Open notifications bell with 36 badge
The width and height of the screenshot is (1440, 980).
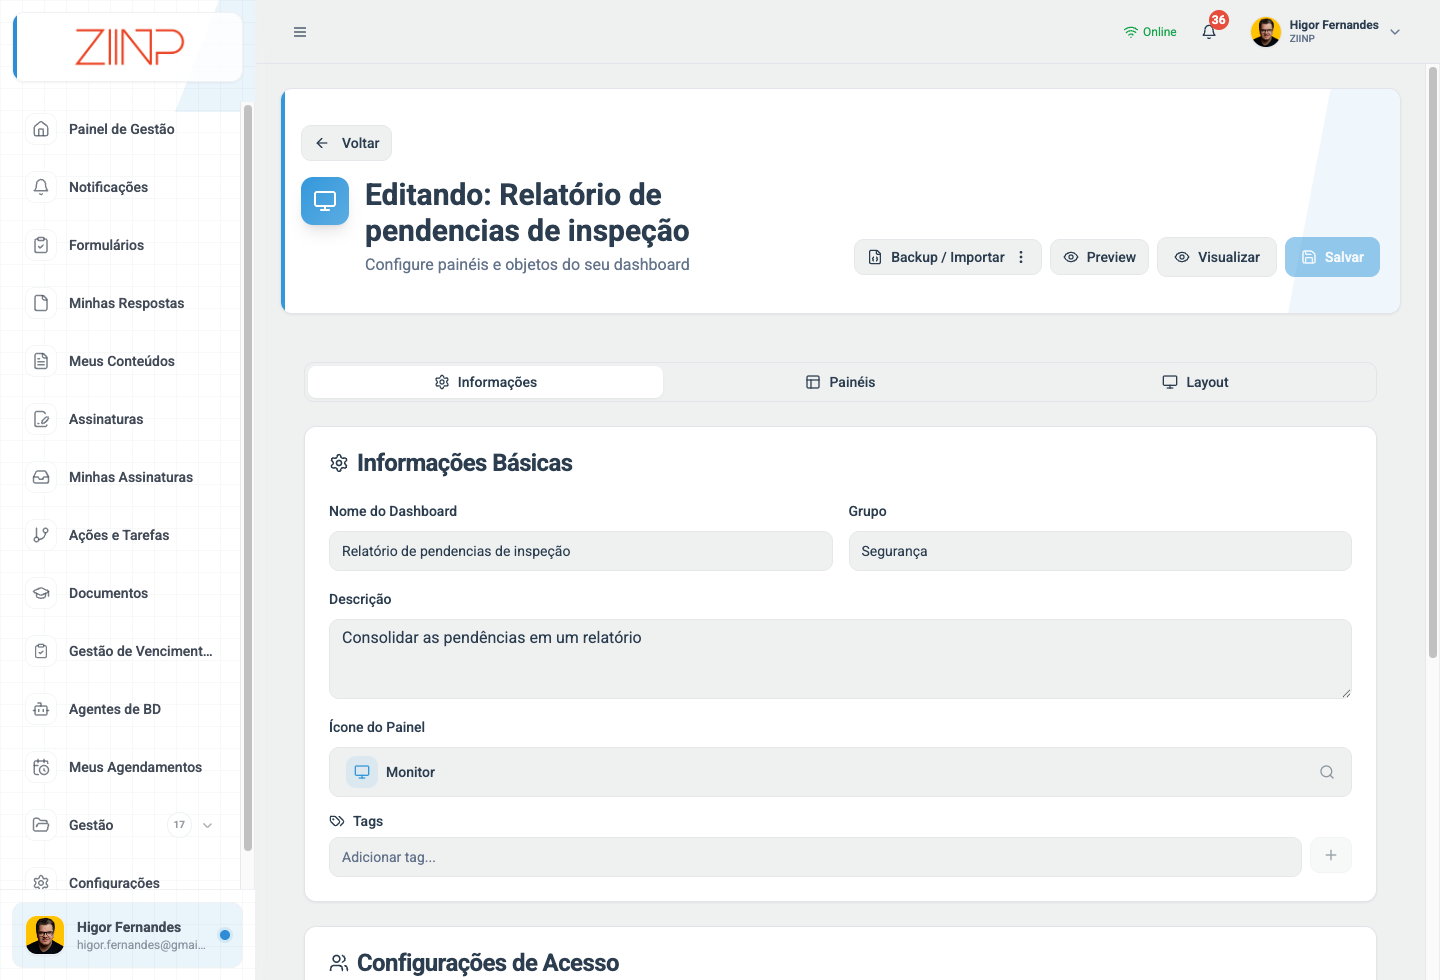pos(1209,31)
